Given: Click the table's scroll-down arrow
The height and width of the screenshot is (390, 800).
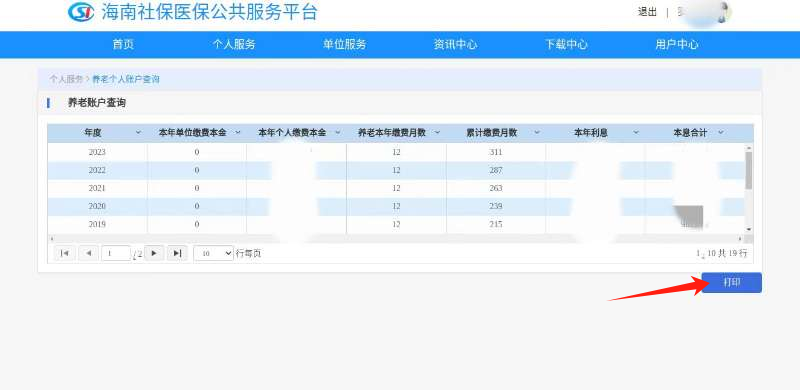Looking at the screenshot, I should click(x=748, y=230).
